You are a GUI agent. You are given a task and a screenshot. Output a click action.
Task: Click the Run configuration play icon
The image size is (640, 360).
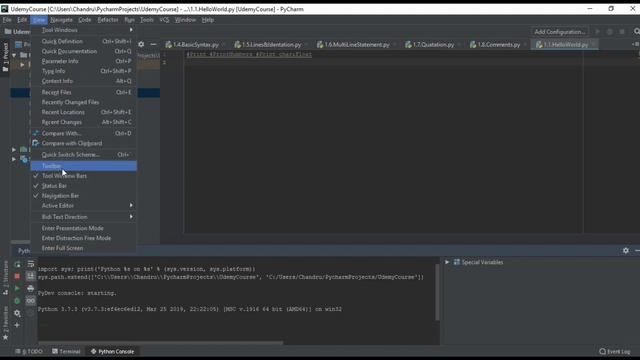(x=598, y=31)
